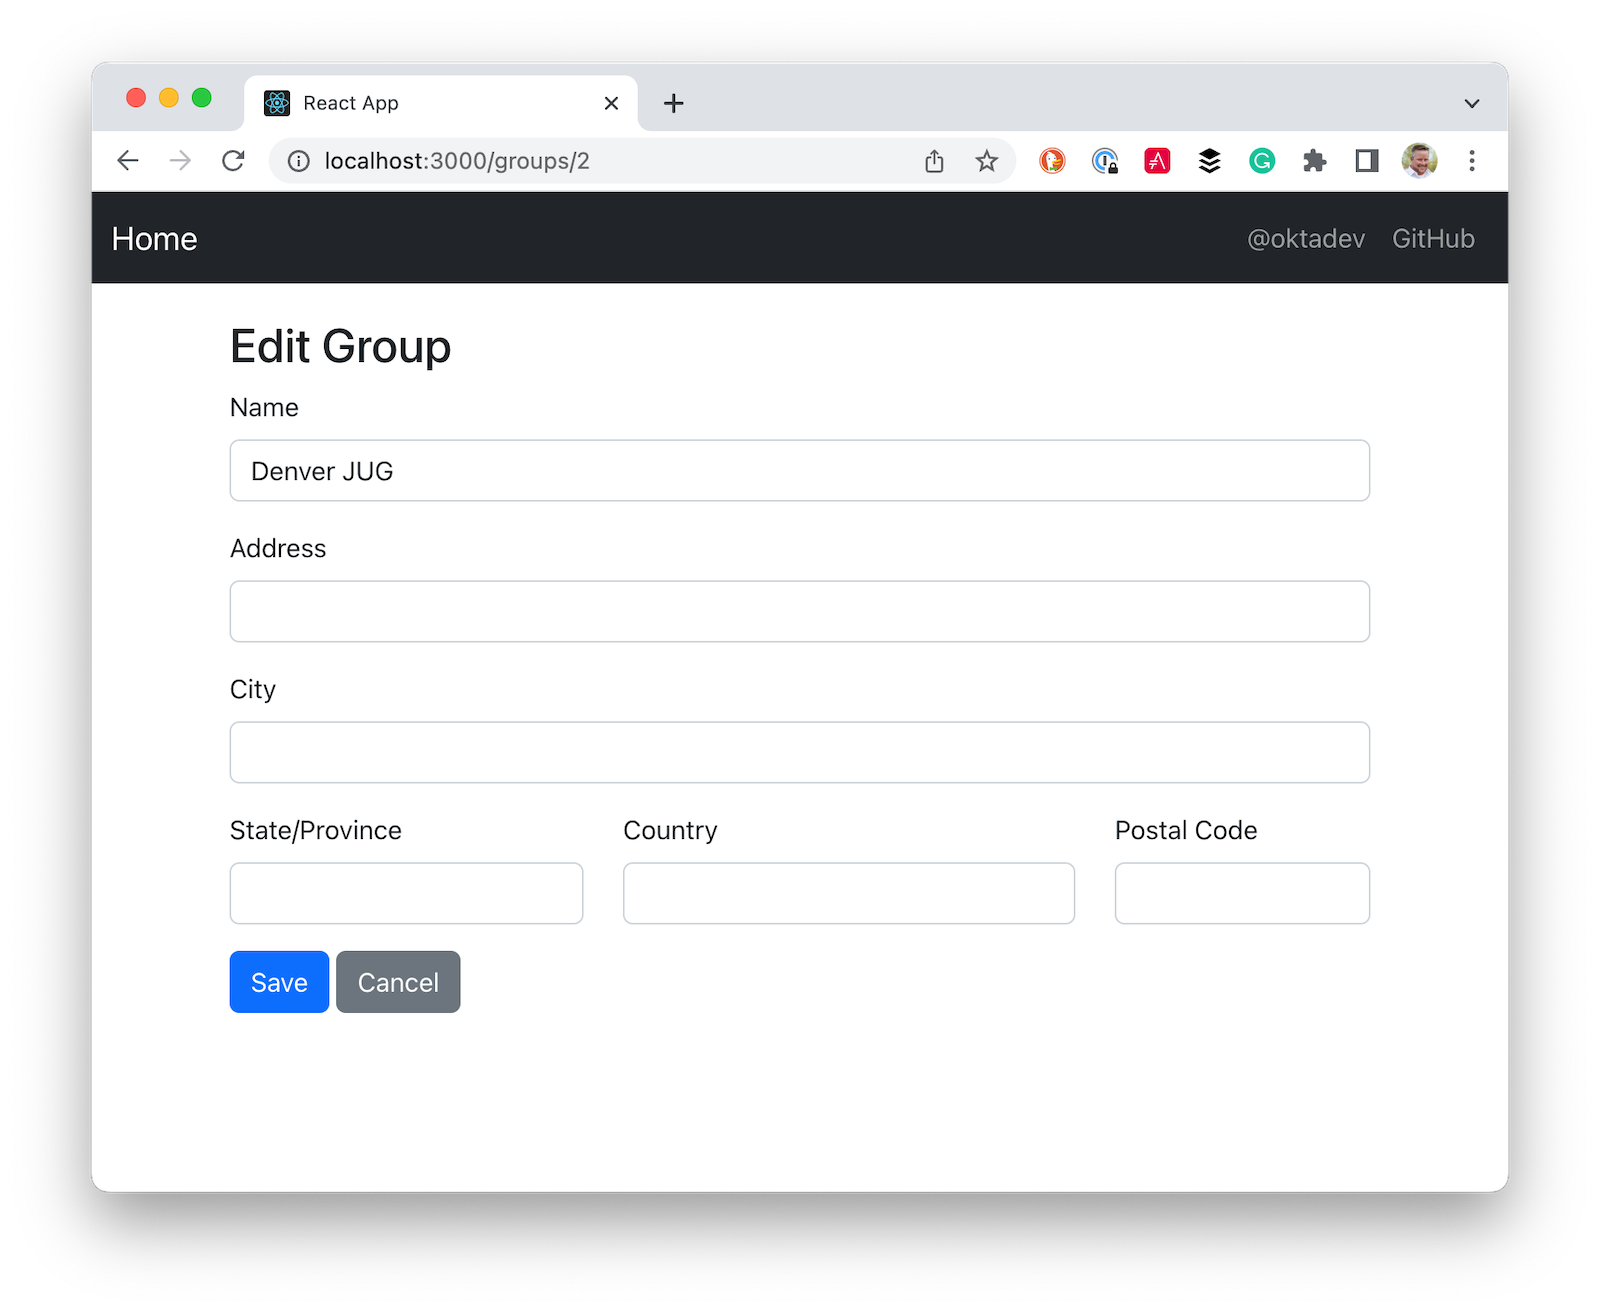Expand the tab search chevron
The height and width of the screenshot is (1313, 1600).
pyautogui.click(x=1471, y=103)
